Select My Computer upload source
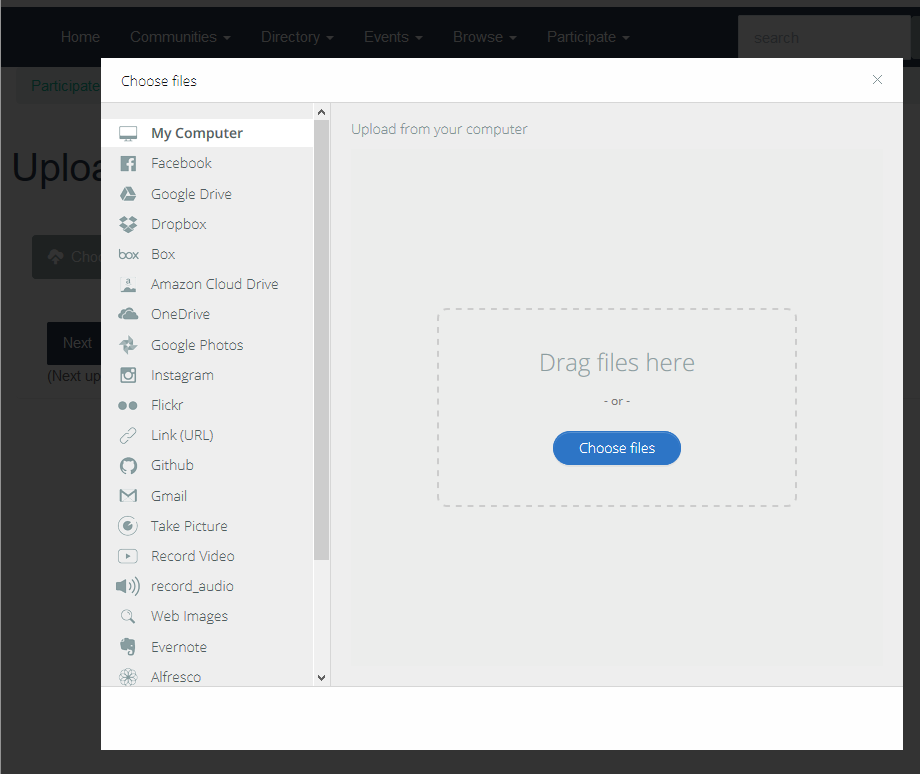 point(207,133)
